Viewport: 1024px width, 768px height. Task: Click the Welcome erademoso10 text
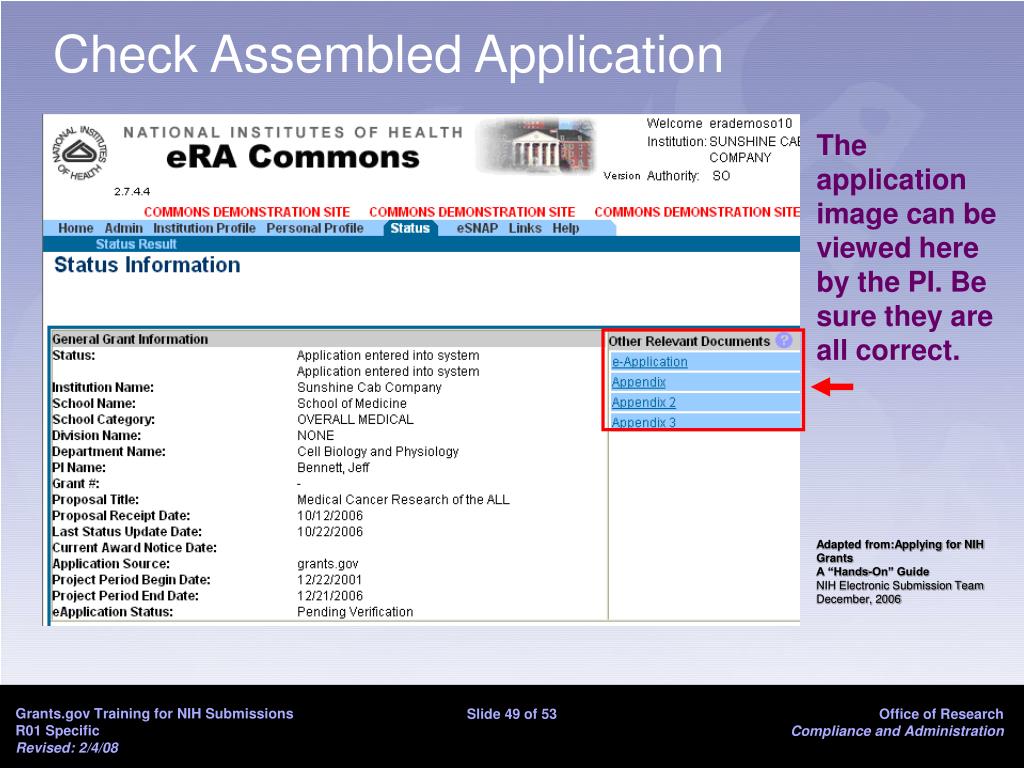tap(719, 123)
